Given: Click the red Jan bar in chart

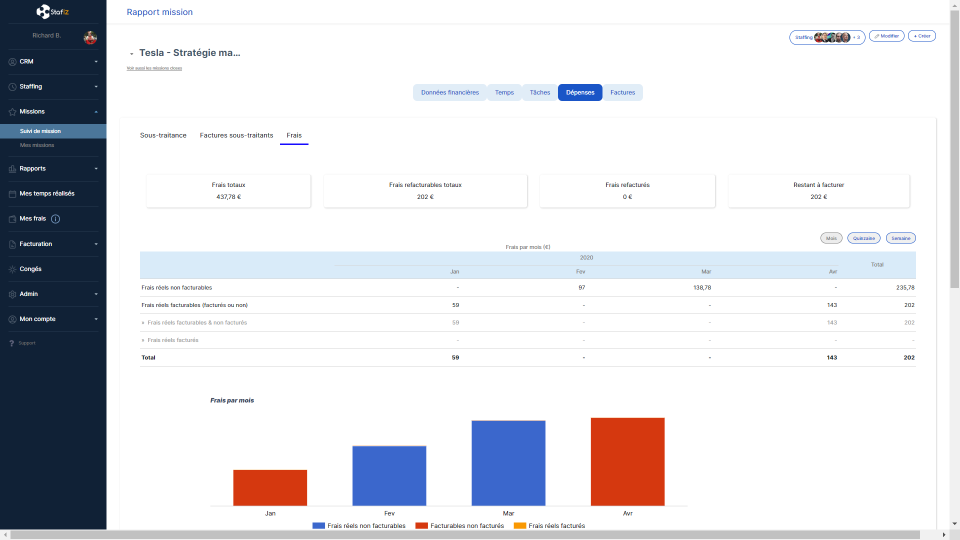Looking at the screenshot, I should click(x=270, y=488).
